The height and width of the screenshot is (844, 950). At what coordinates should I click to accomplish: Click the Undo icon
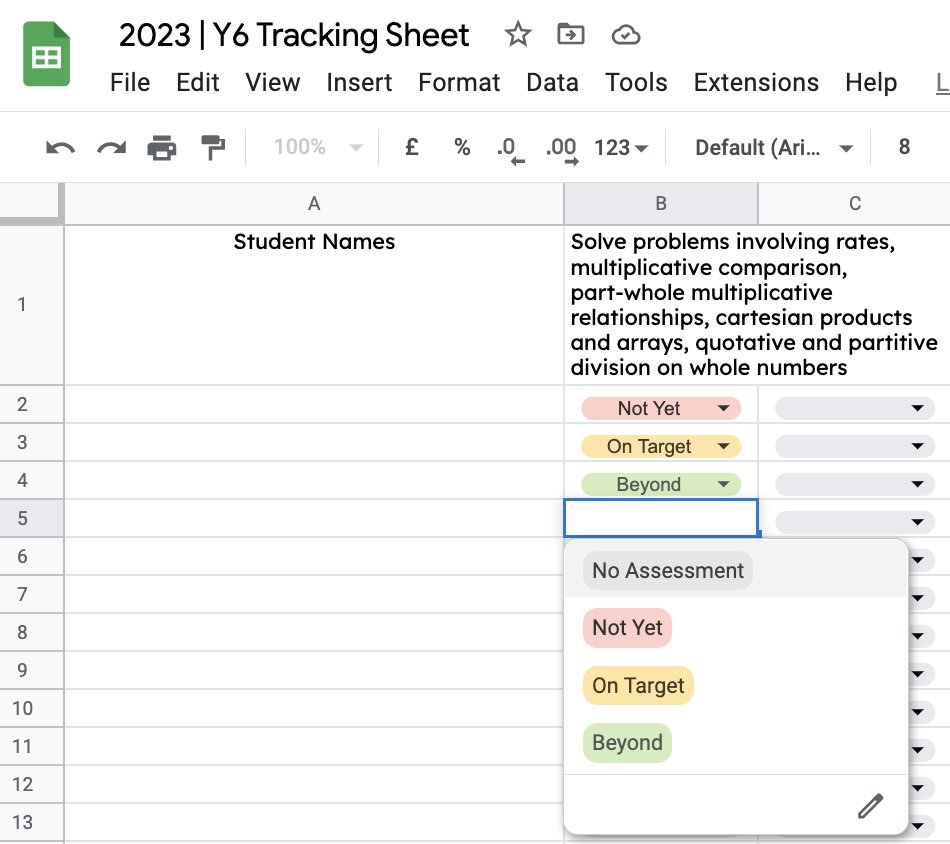click(x=58, y=146)
